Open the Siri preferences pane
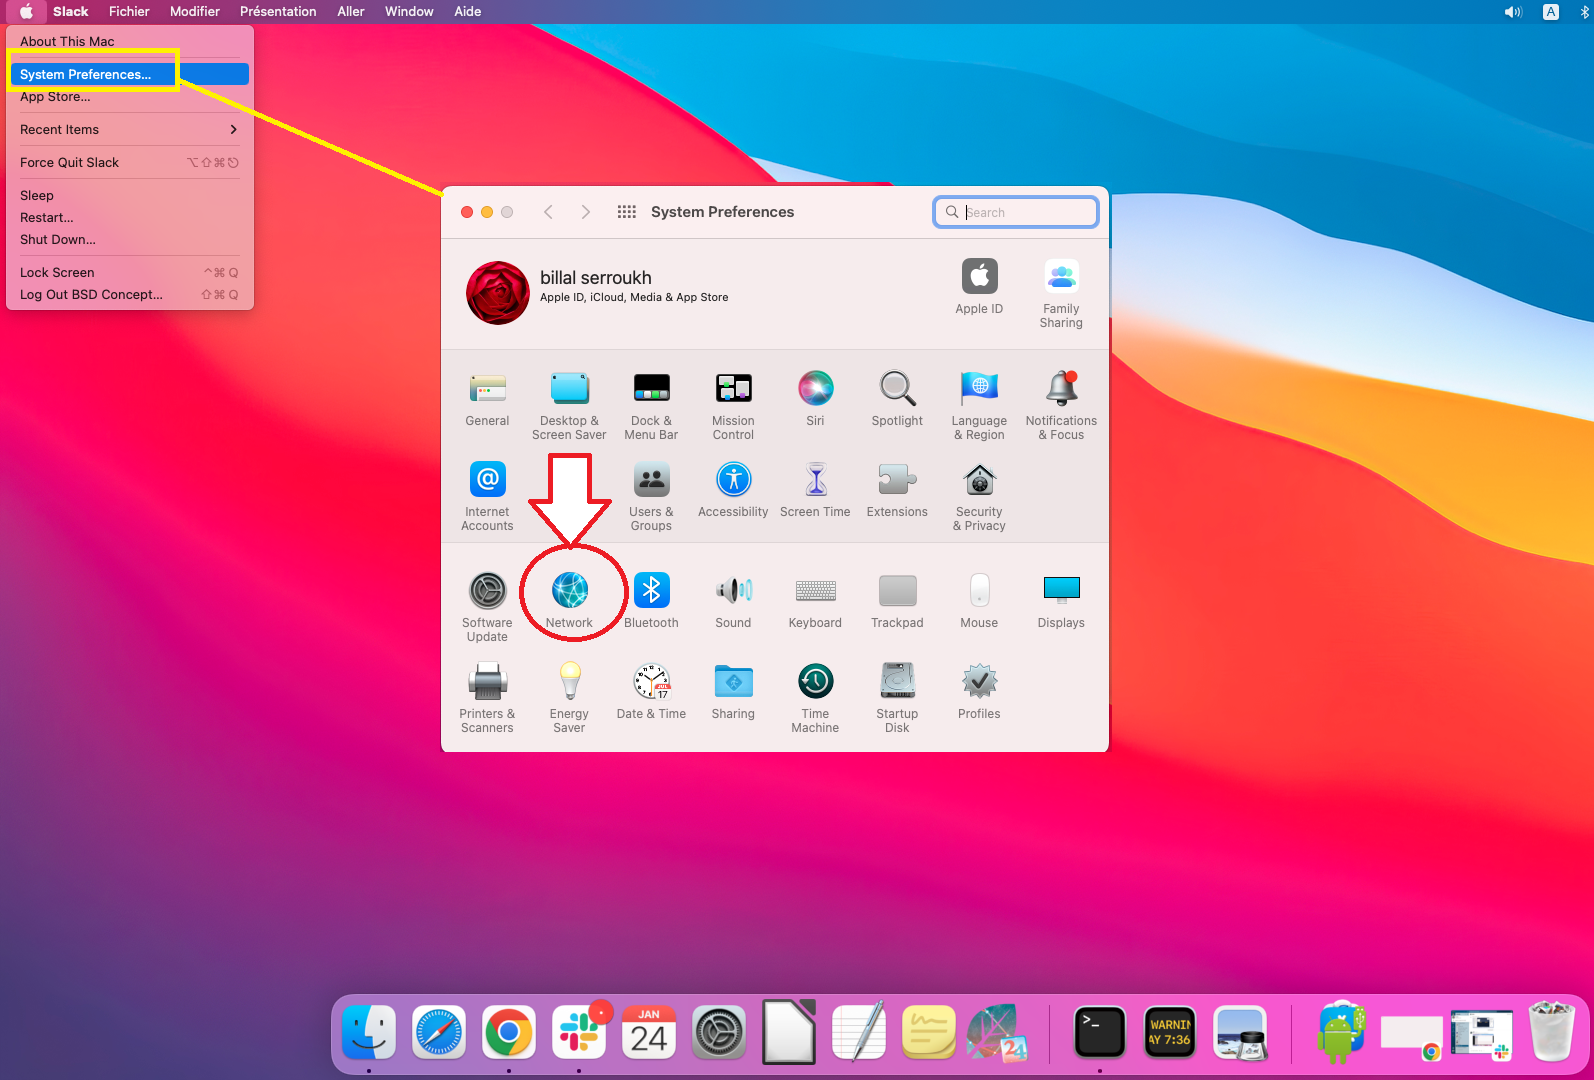This screenshot has height=1080, width=1594. [x=815, y=389]
